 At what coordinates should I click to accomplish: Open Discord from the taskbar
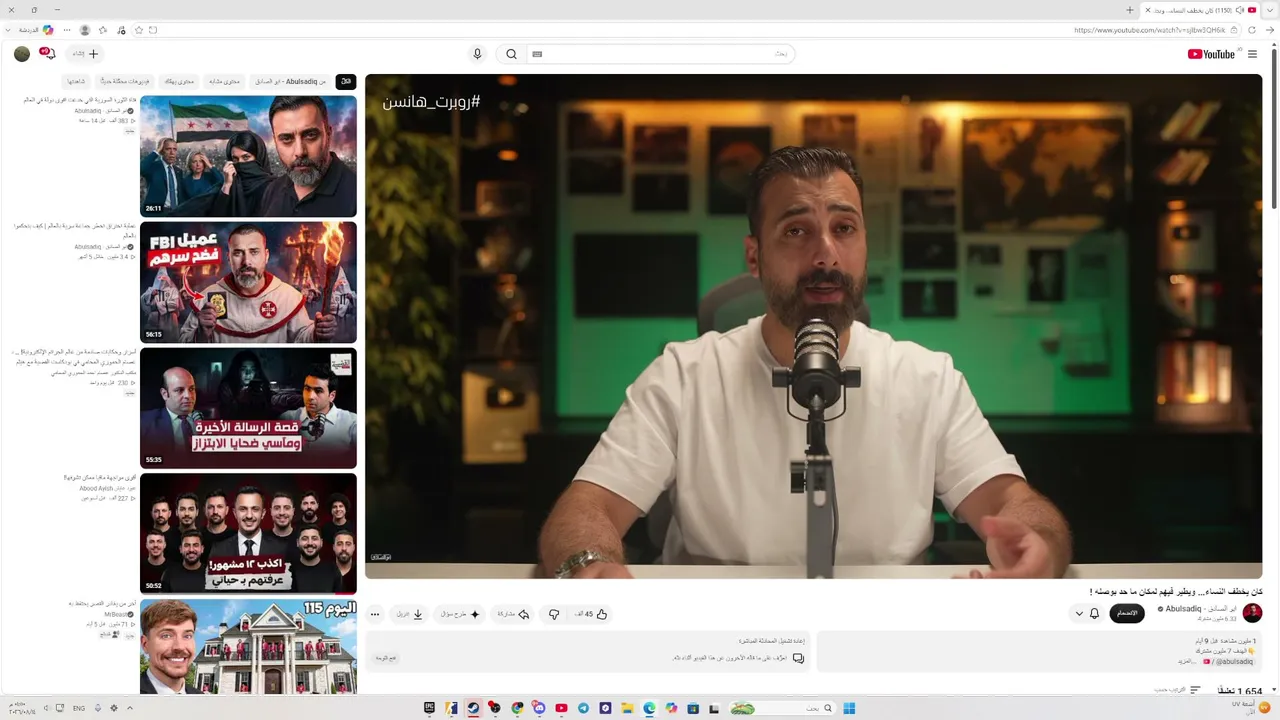tap(539, 708)
